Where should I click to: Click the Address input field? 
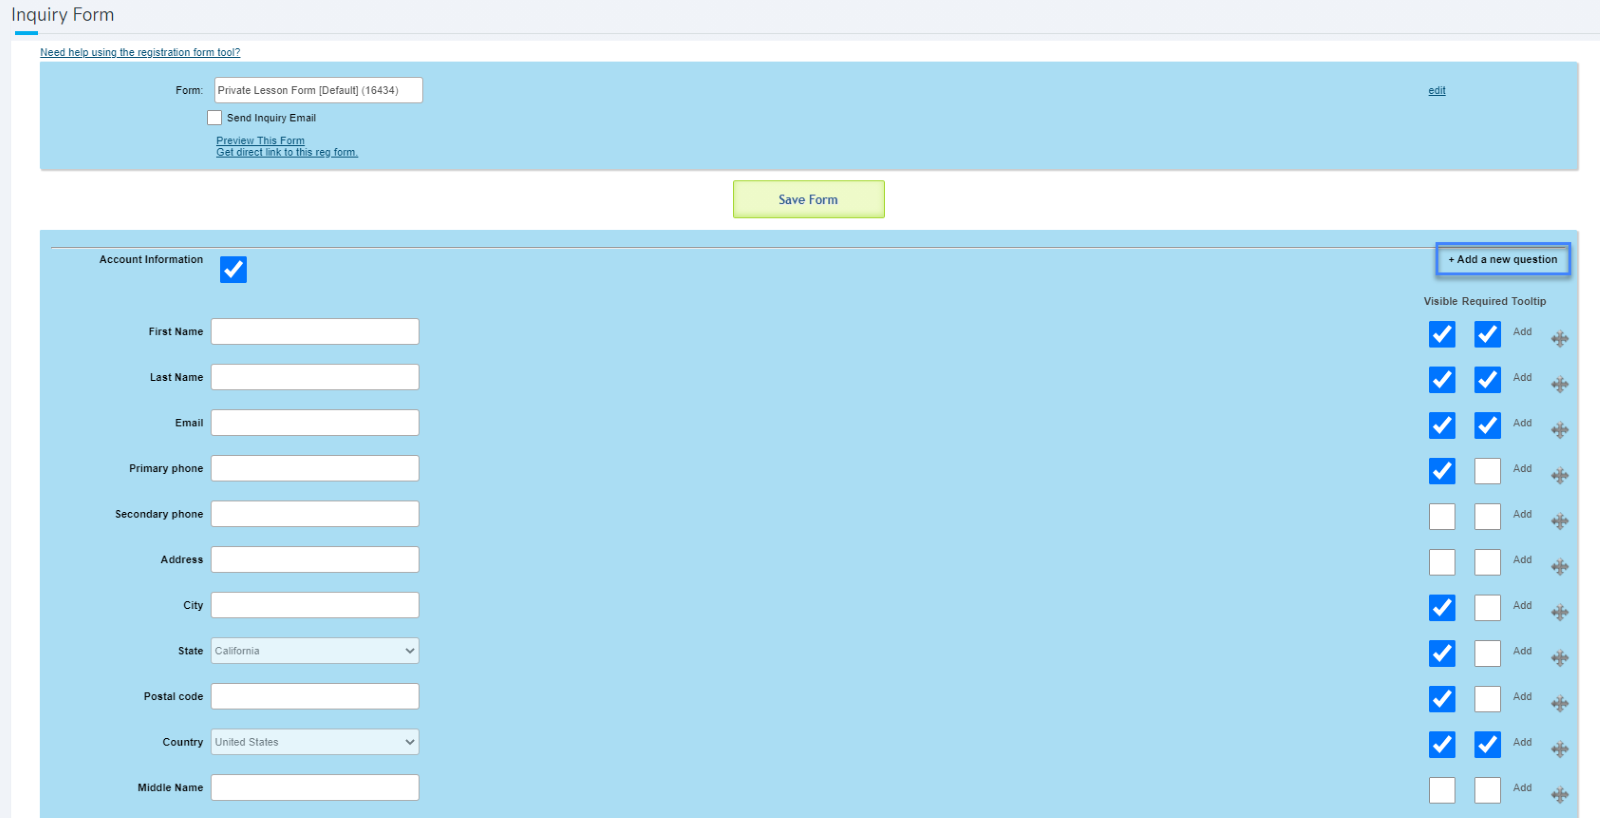315,560
